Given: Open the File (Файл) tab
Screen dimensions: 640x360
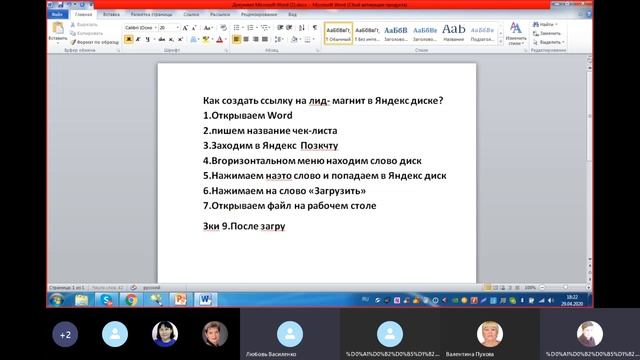Looking at the screenshot, I should tap(58, 14).
